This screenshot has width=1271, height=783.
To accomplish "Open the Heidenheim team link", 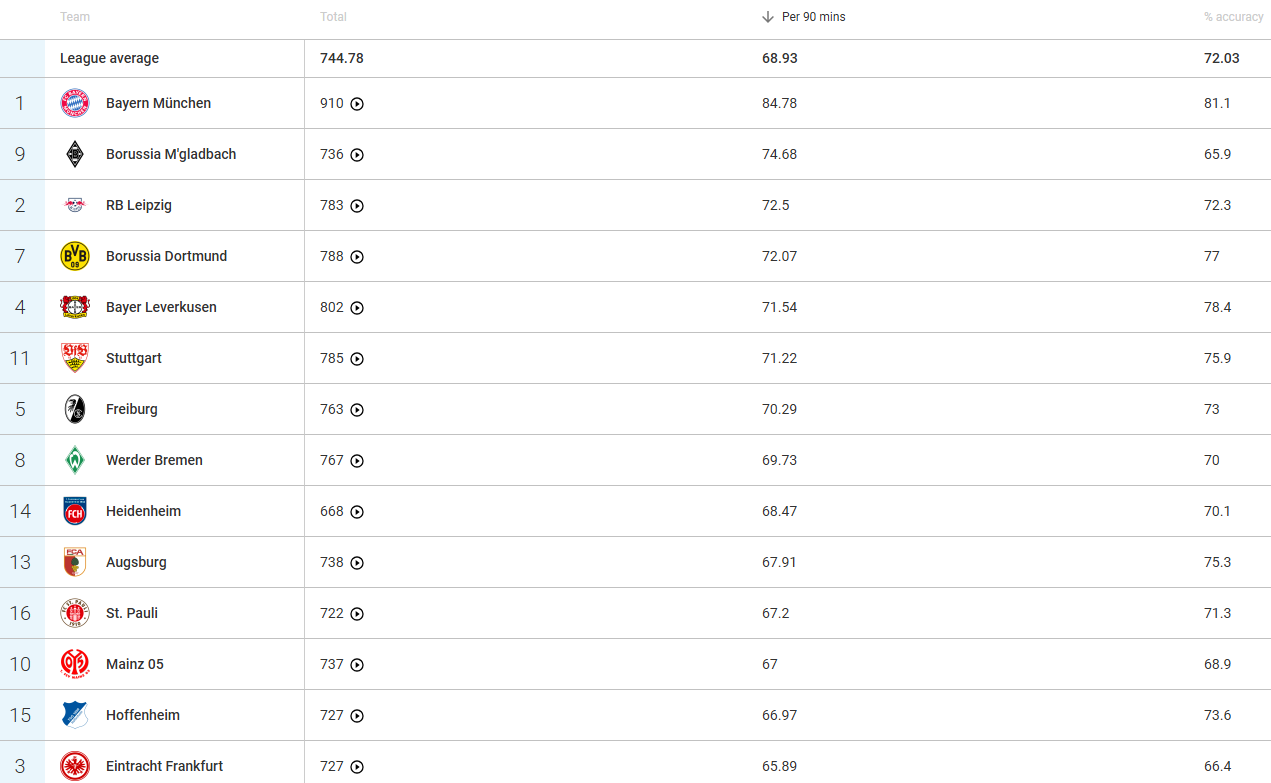I will click(x=143, y=511).
